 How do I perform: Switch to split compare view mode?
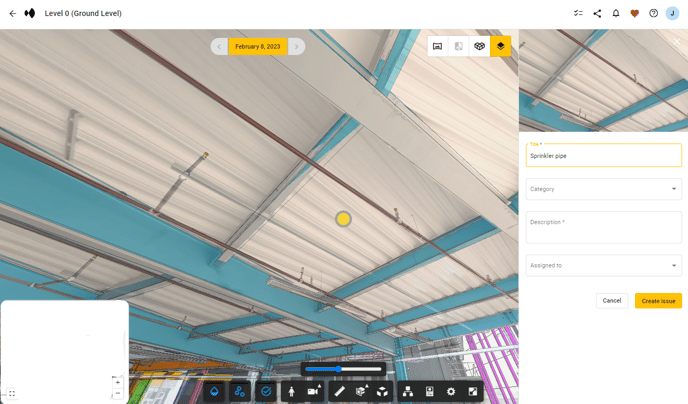click(459, 46)
